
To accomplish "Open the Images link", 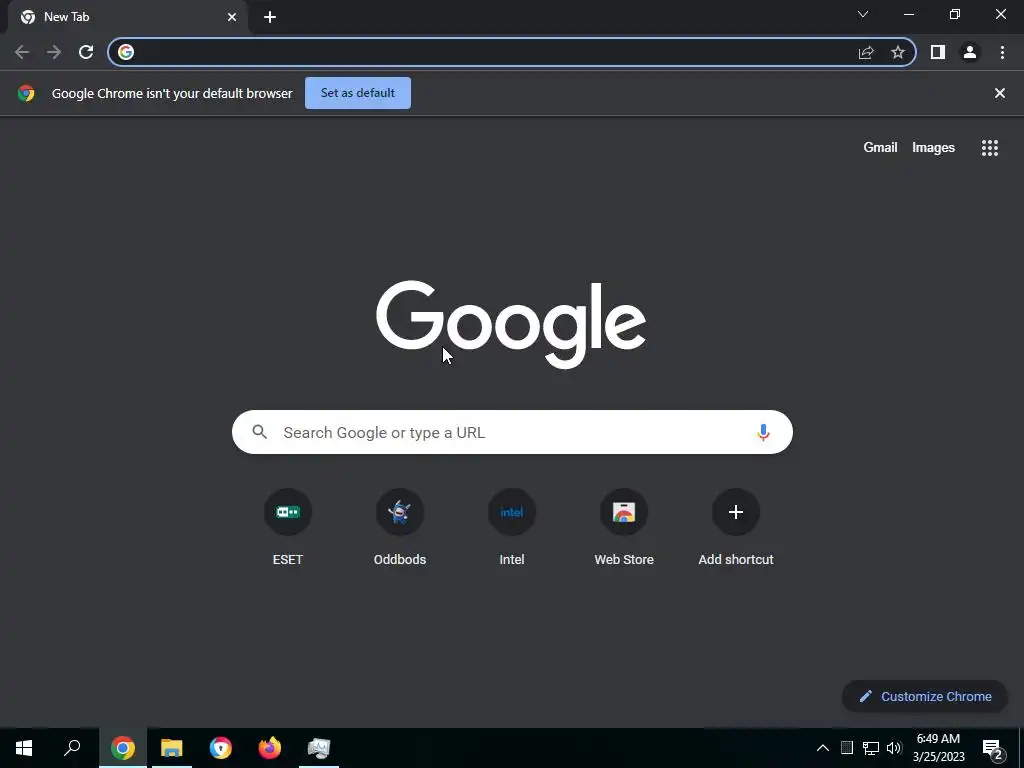I will point(933,148).
